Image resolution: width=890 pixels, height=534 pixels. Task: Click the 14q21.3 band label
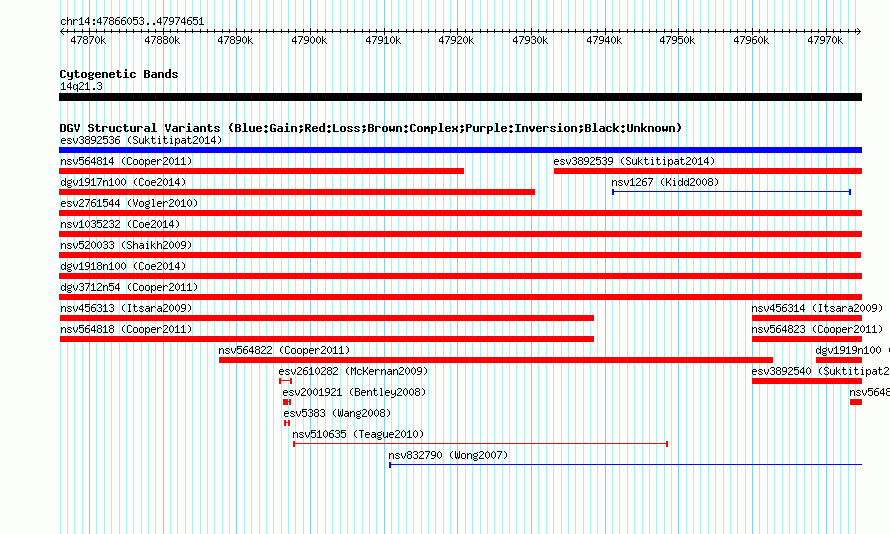(x=81, y=86)
